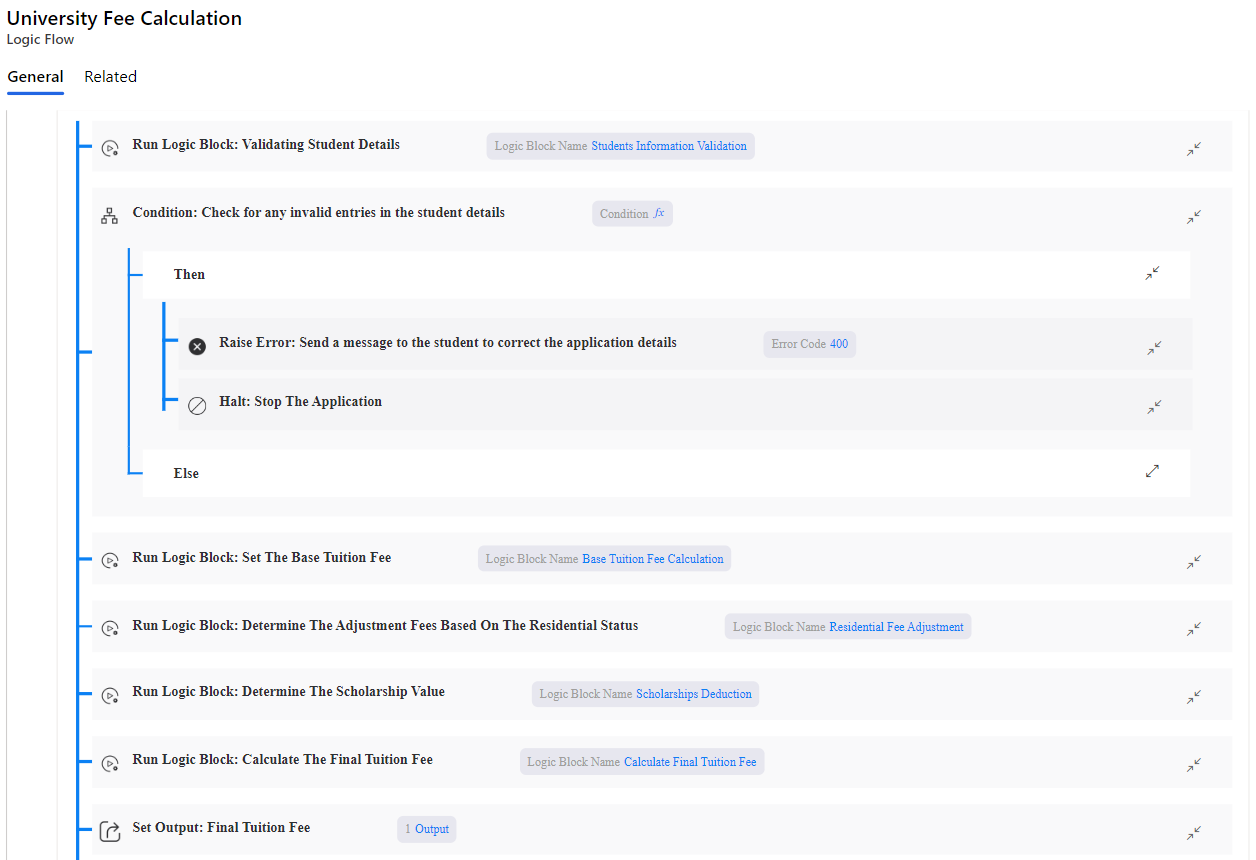Click the Raise Error X icon
The width and height of the screenshot is (1256, 860).
(x=197, y=346)
